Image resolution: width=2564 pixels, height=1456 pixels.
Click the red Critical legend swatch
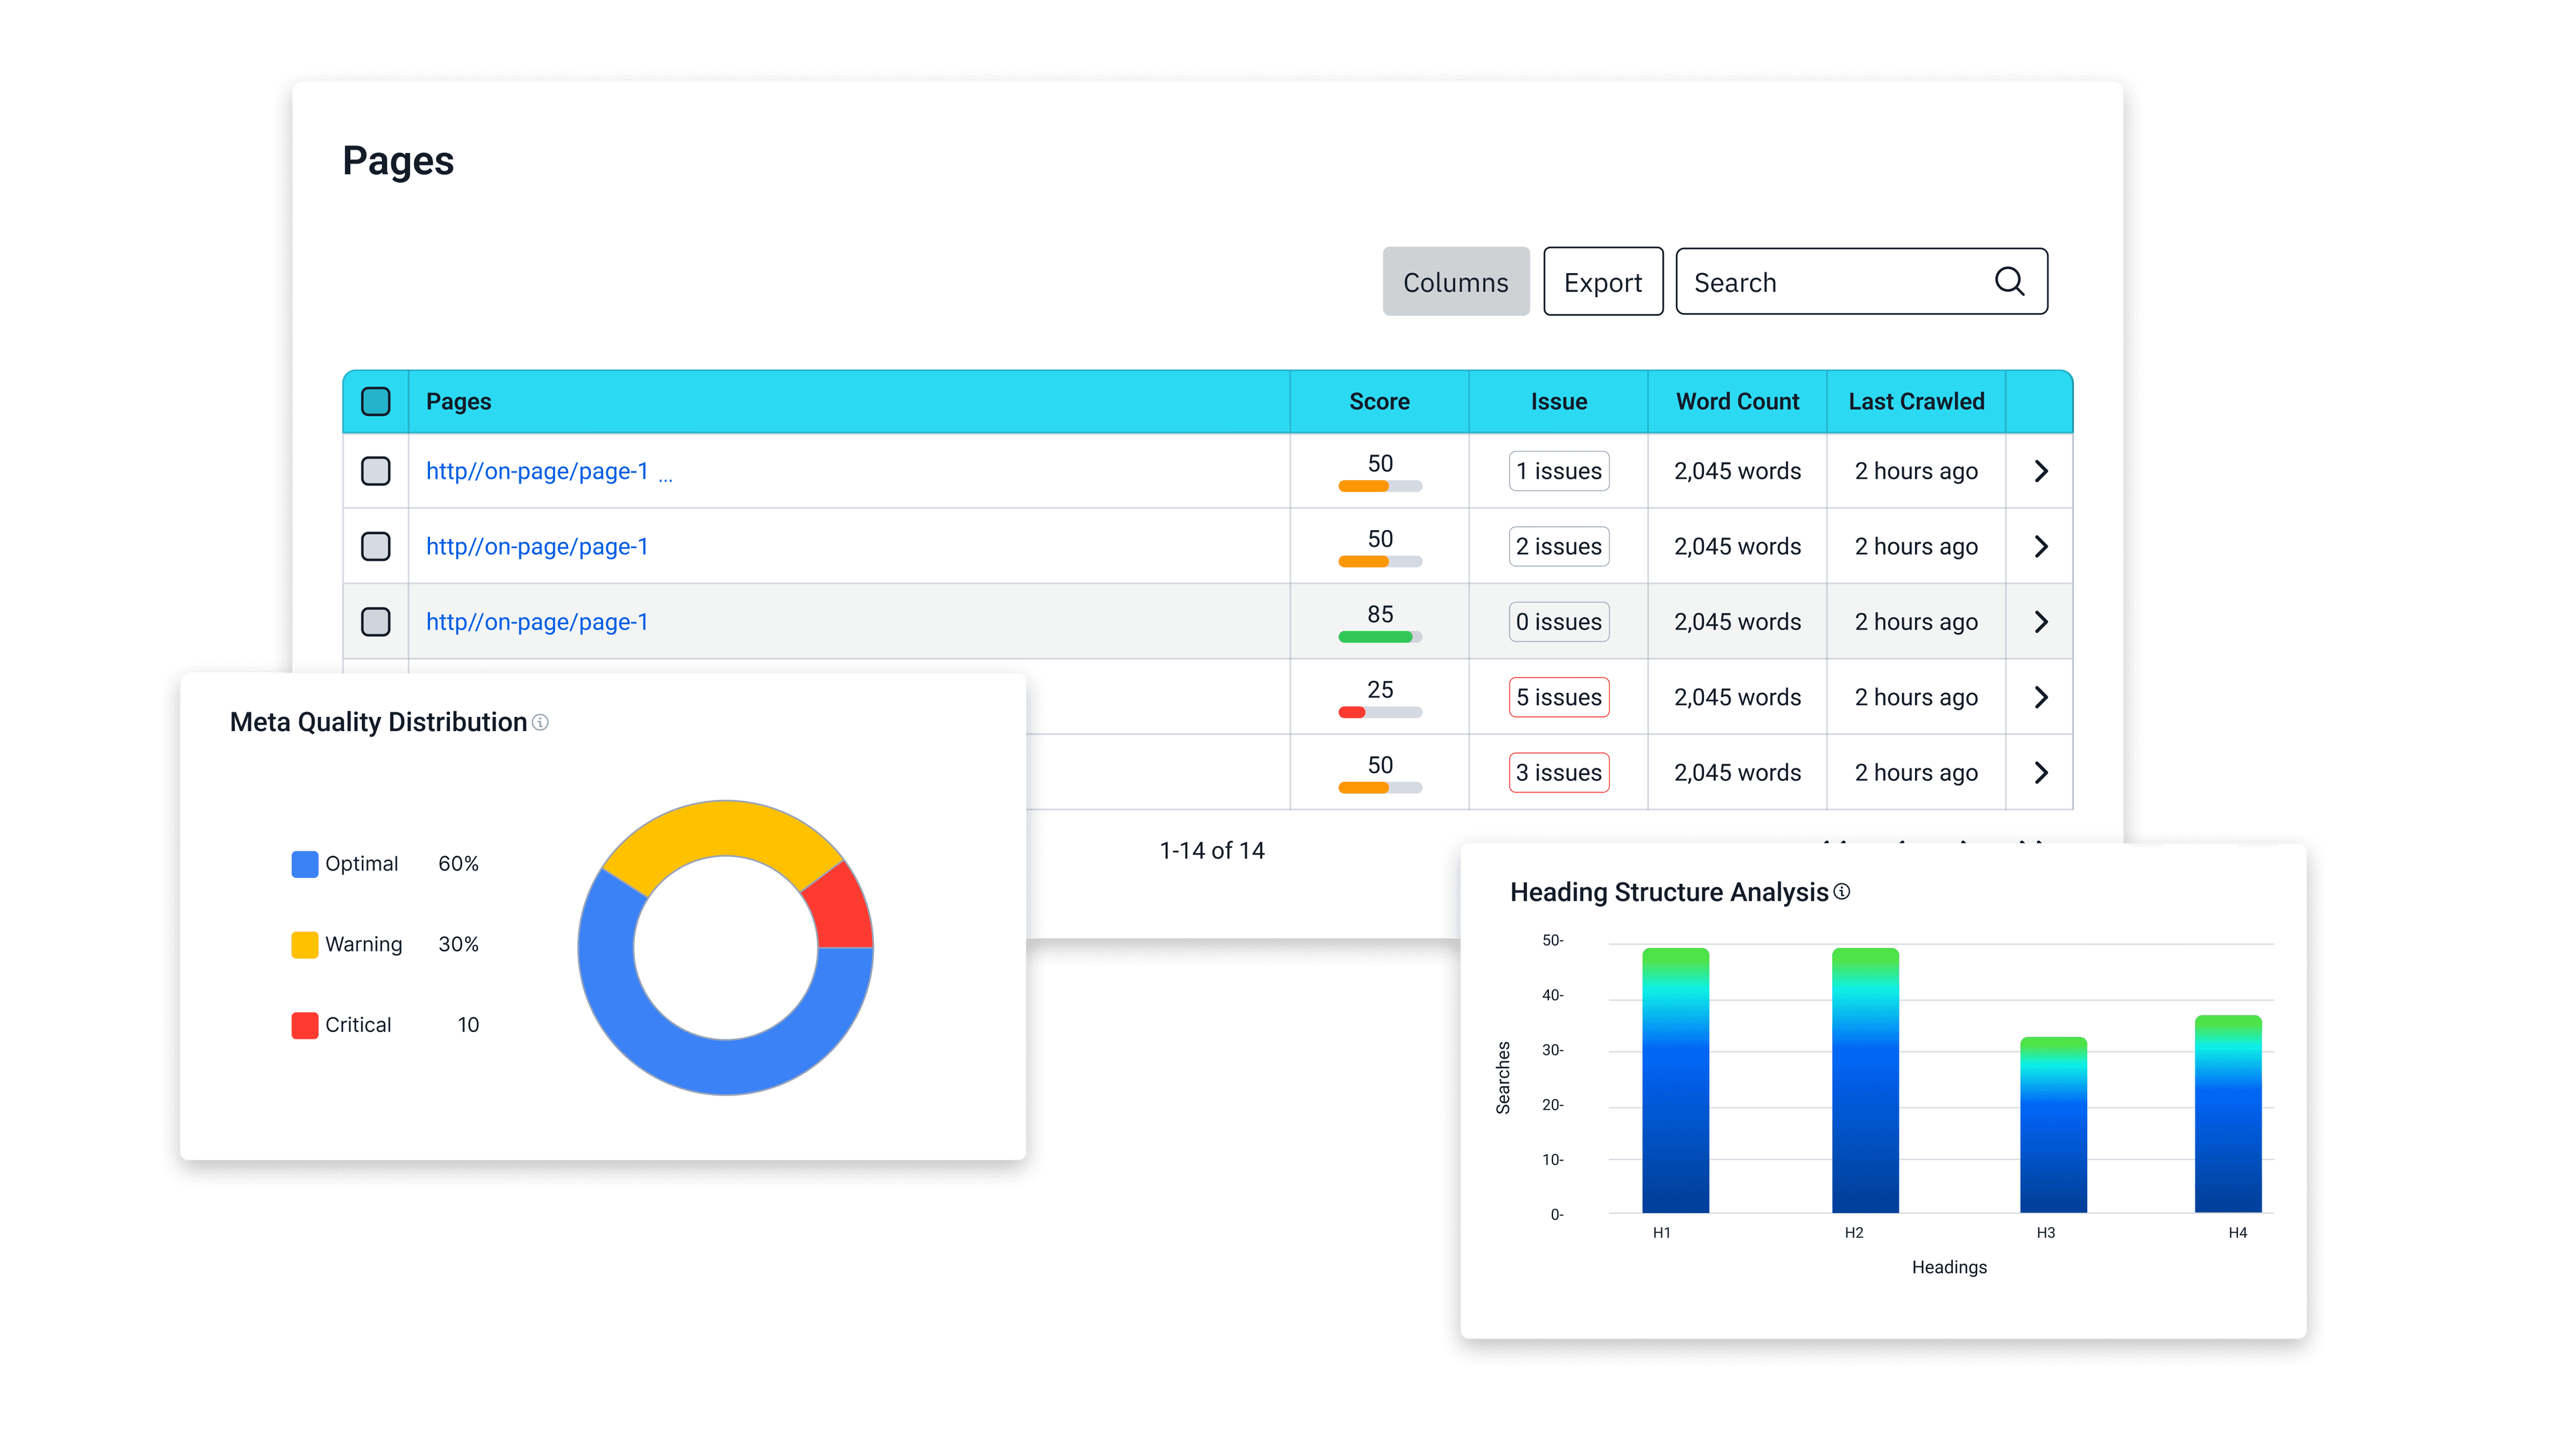tap(305, 1025)
